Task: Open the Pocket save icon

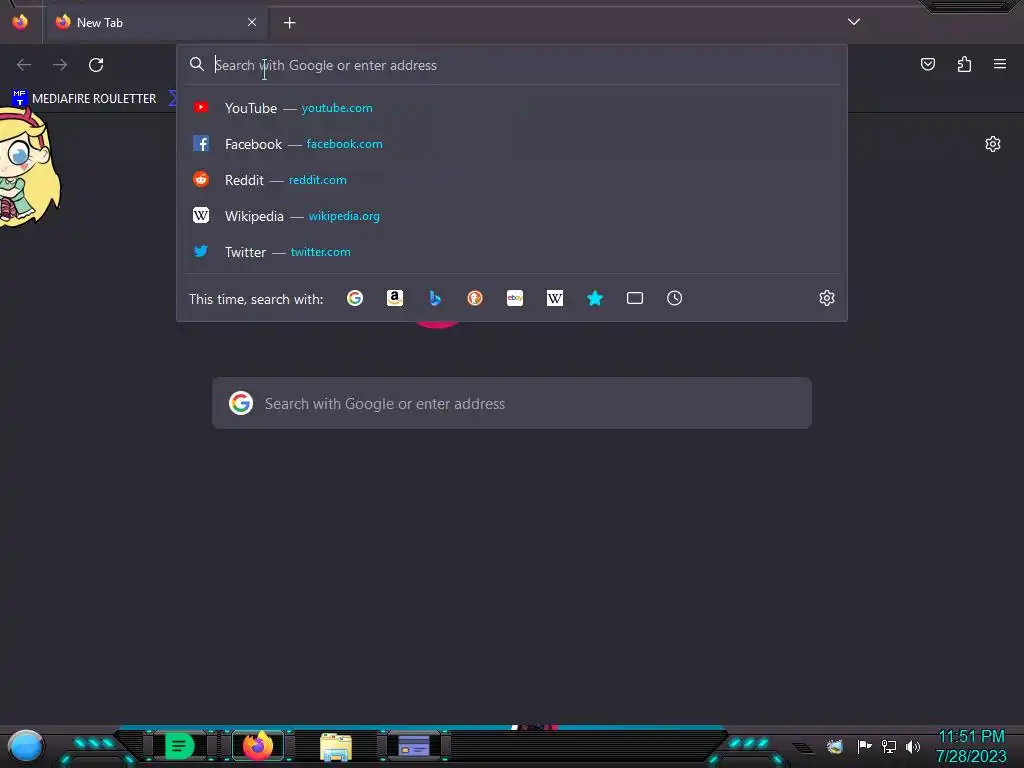Action: [928, 64]
